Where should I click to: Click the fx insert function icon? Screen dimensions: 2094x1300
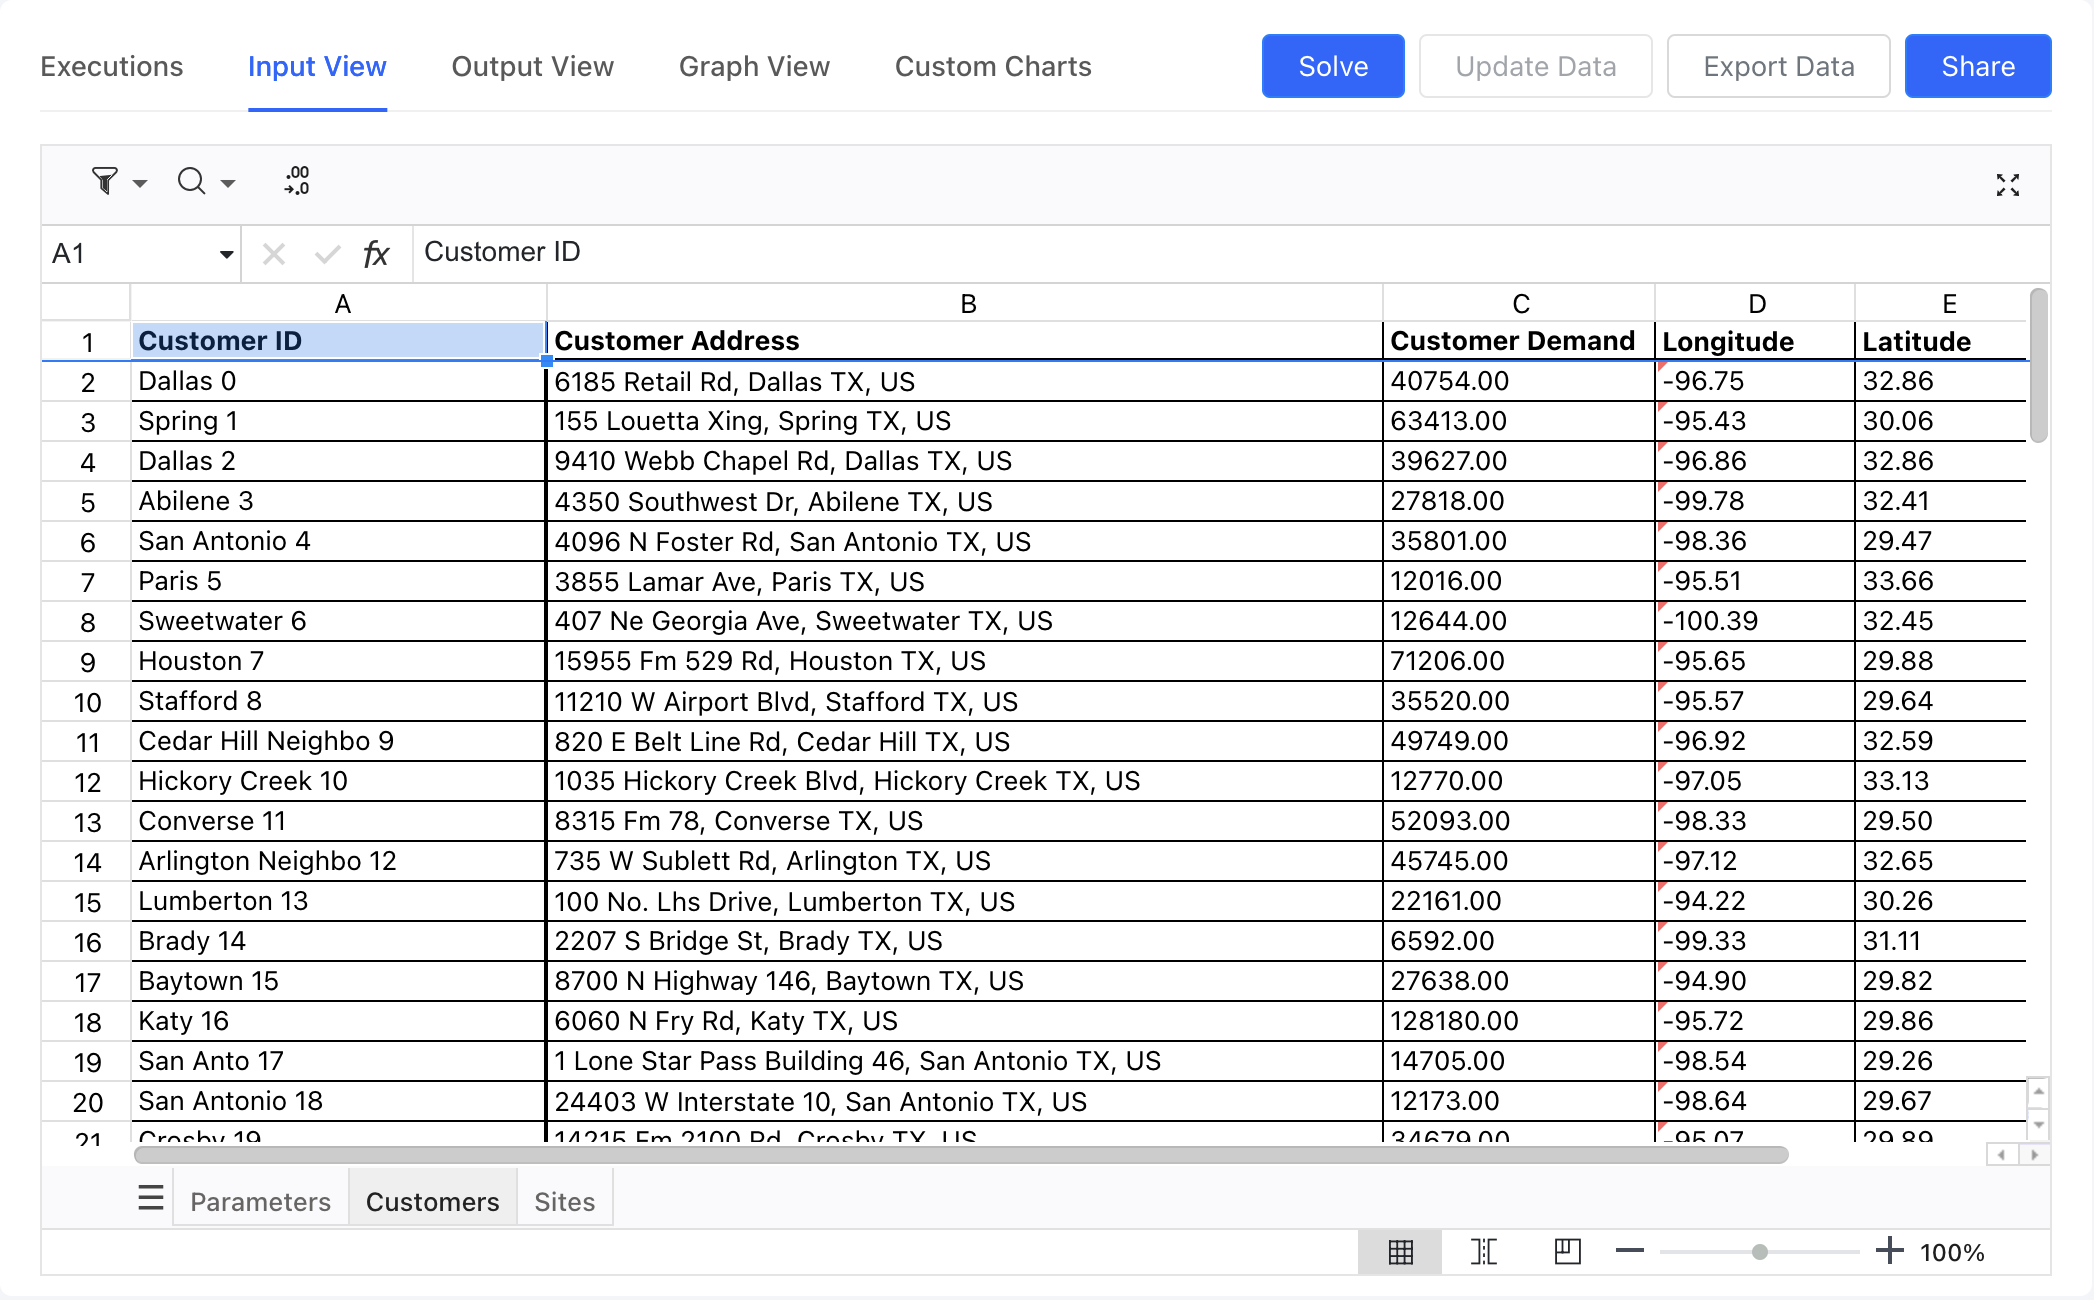pyautogui.click(x=375, y=254)
